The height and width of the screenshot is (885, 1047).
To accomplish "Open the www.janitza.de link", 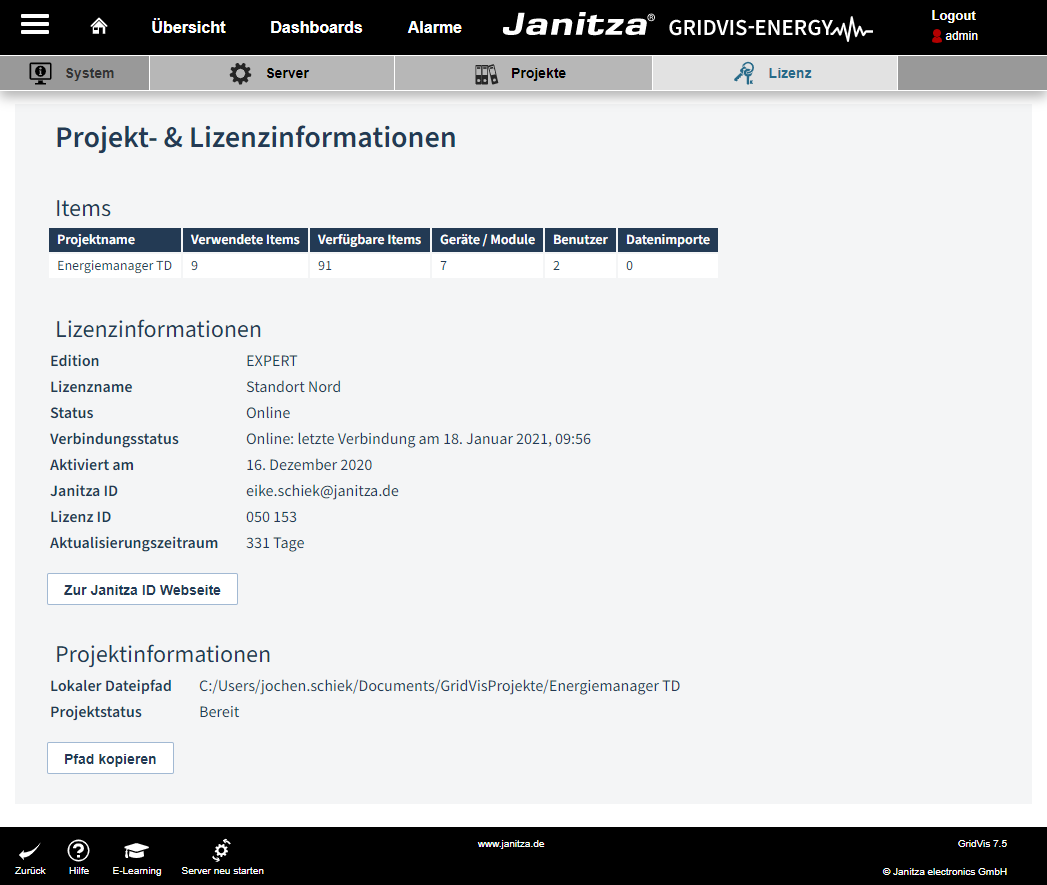I will [x=513, y=843].
